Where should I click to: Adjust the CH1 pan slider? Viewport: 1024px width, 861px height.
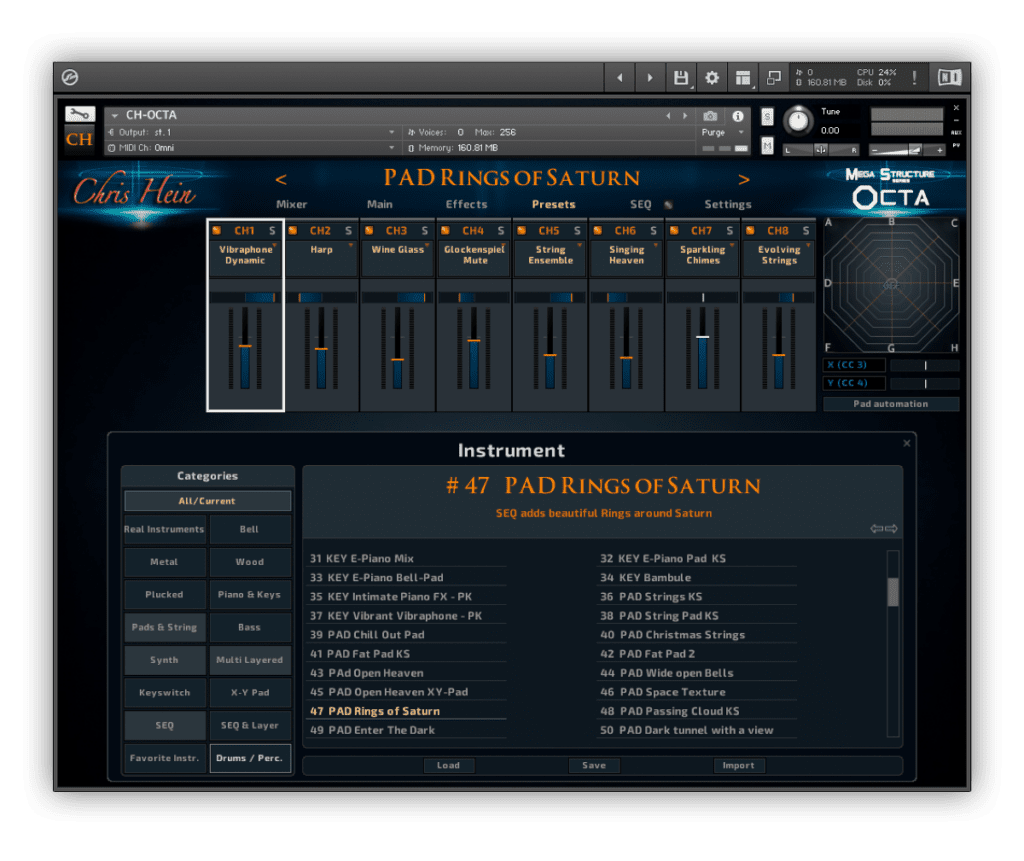[x=246, y=297]
